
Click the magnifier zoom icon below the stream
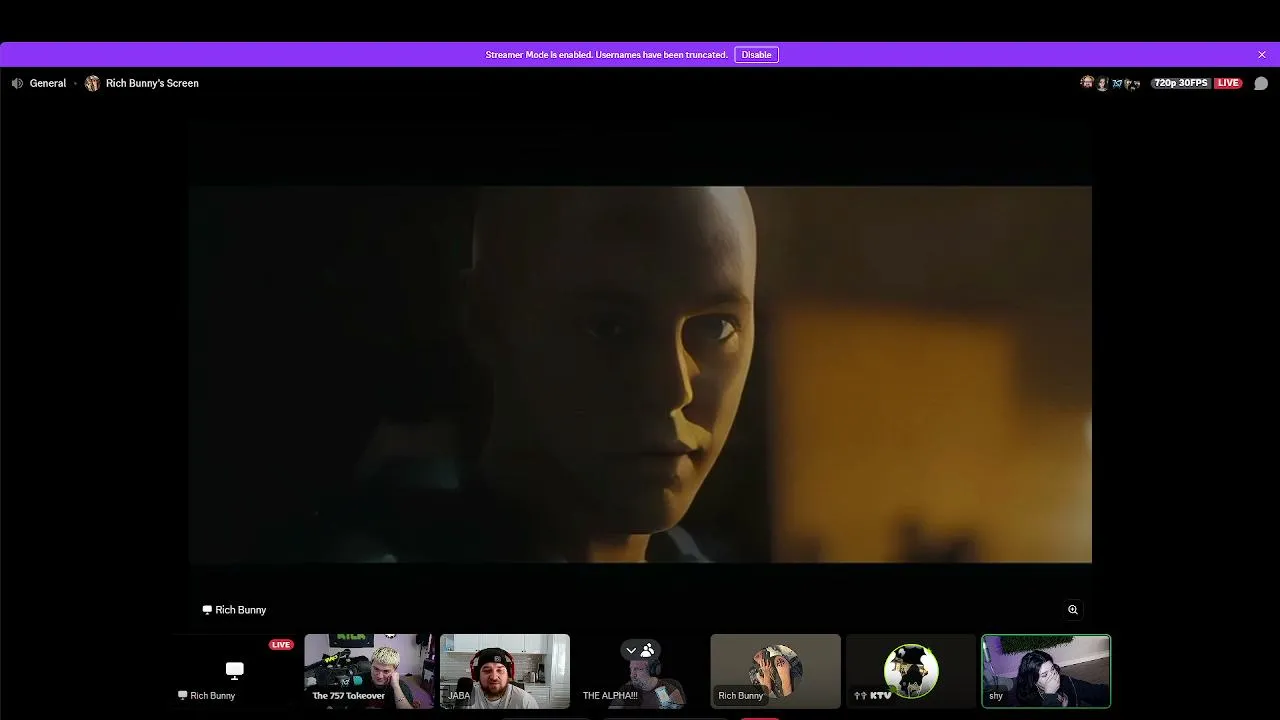point(1073,609)
